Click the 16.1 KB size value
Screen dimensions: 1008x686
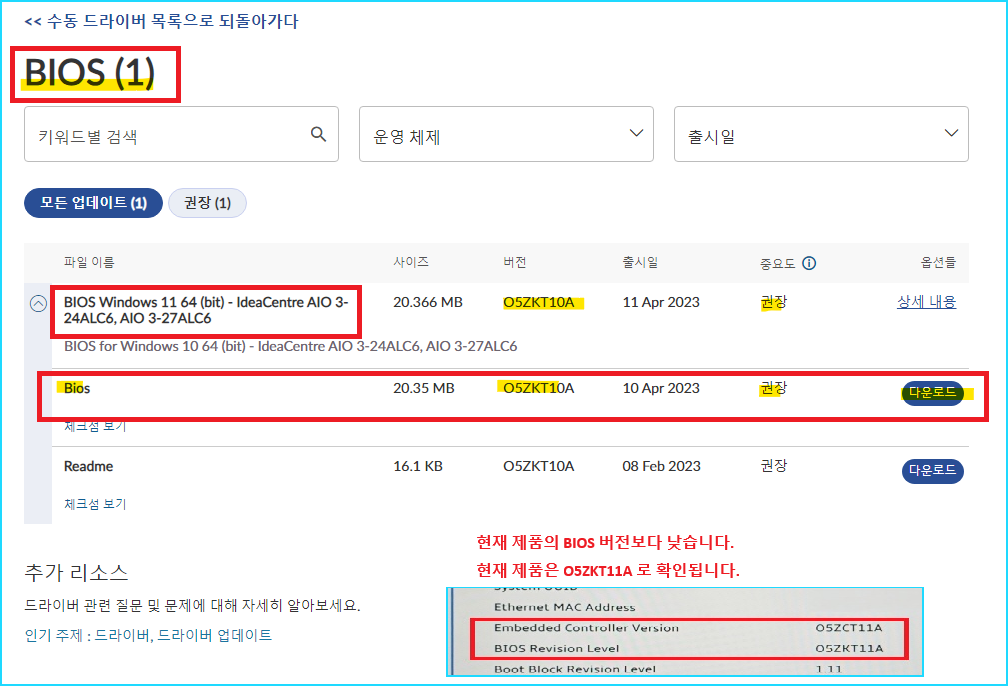418,466
